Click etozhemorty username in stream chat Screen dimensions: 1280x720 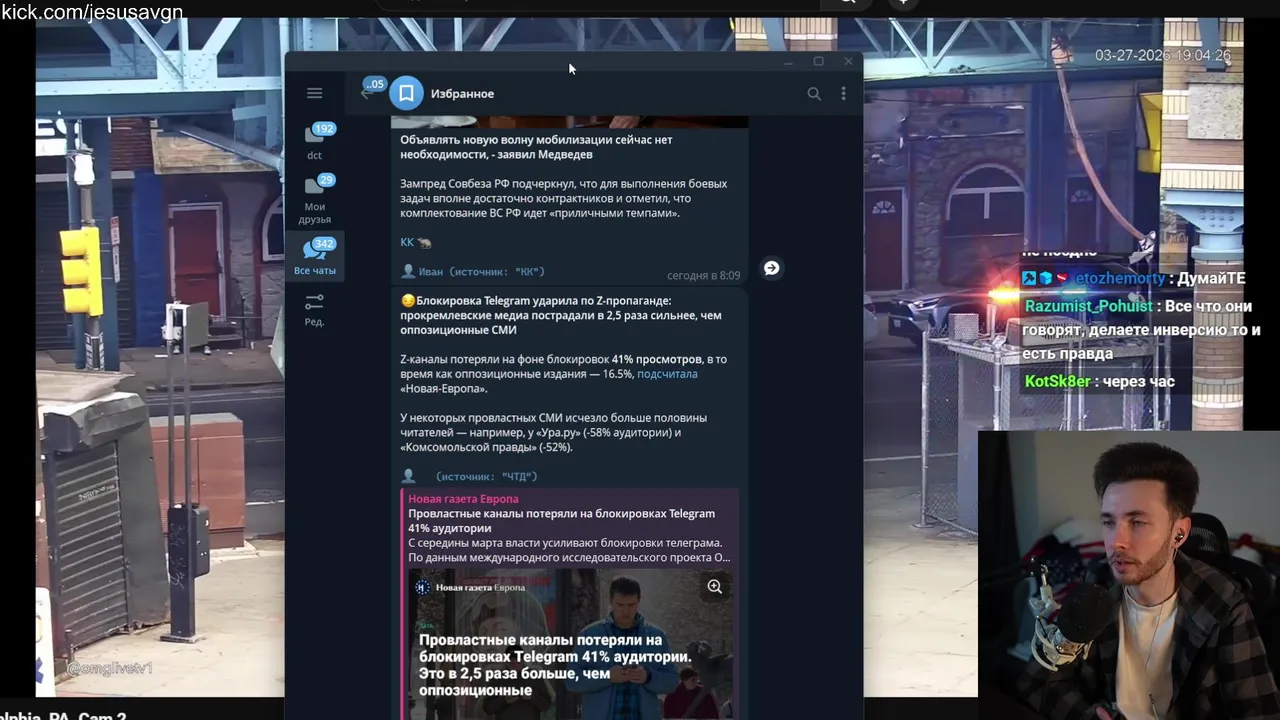pyautogui.click(x=1120, y=279)
